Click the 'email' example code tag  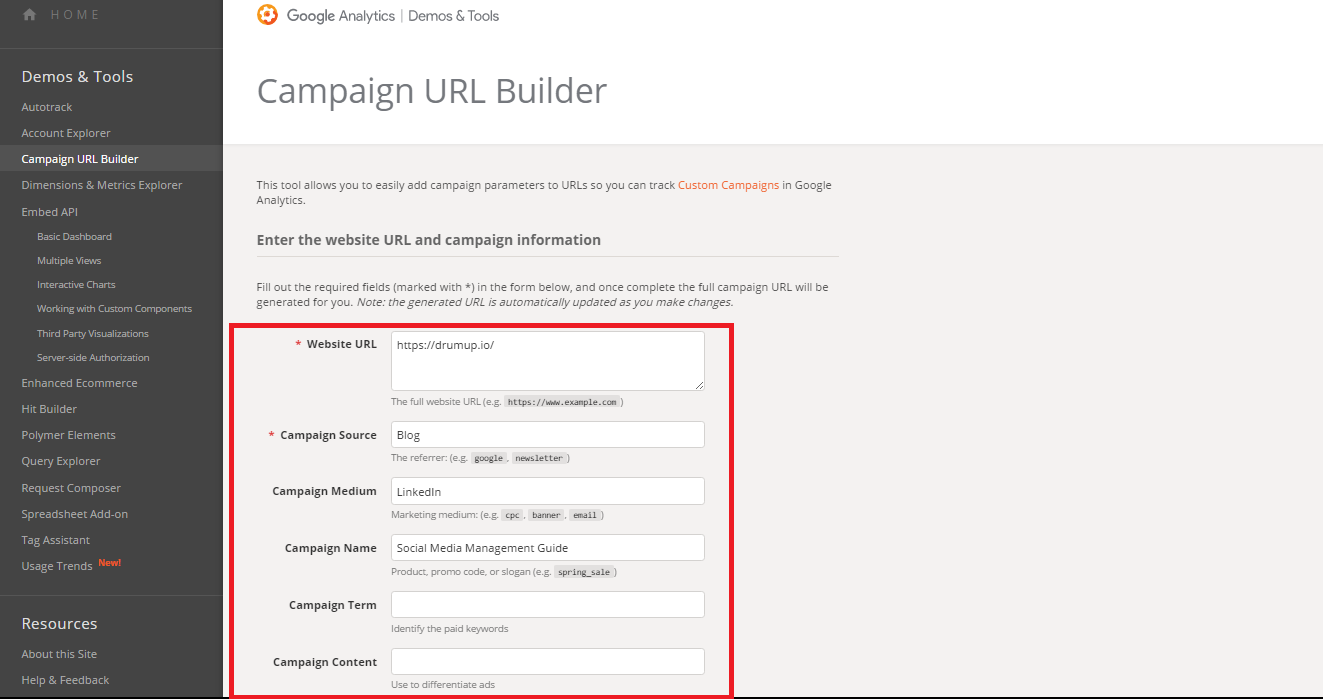click(x=584, y=515)
